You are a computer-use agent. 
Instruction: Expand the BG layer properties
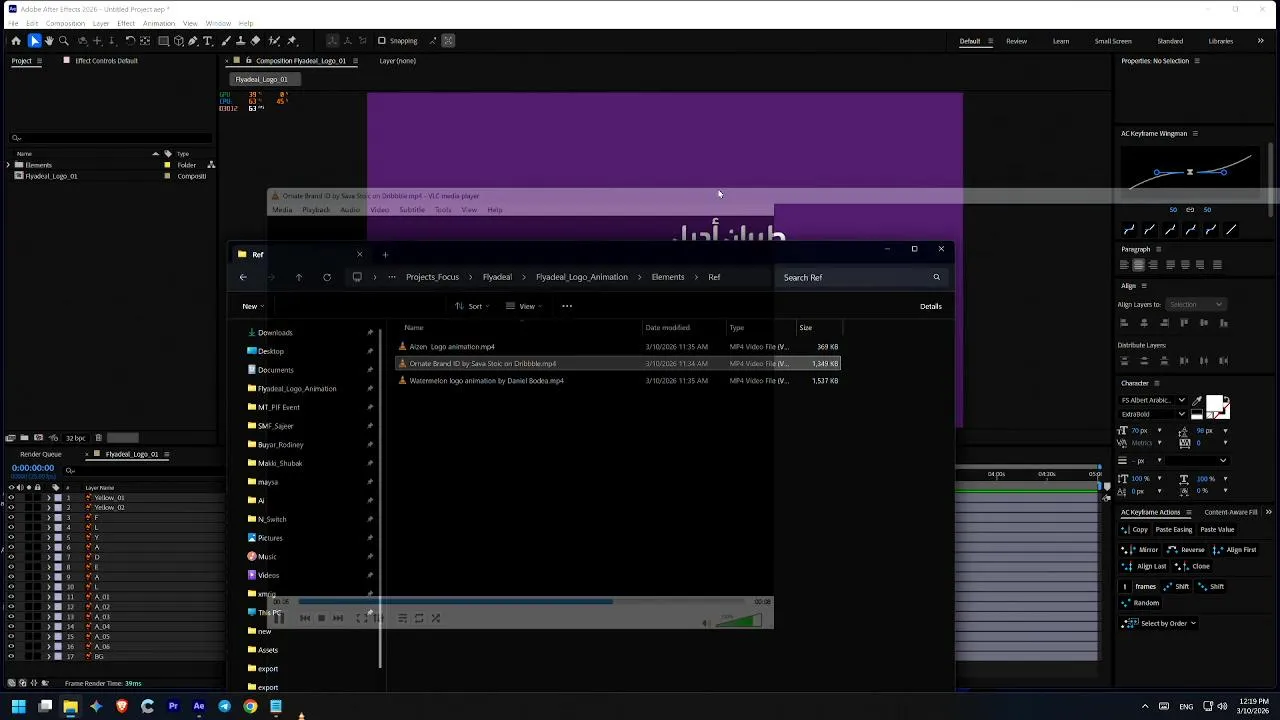pos(48,657)
